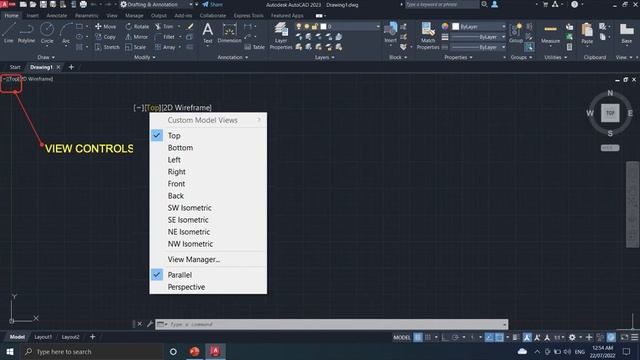Click the object color wheel icon
Image resolution: width=640 pixels, height=360 pixels.
(x=445, y=27)
